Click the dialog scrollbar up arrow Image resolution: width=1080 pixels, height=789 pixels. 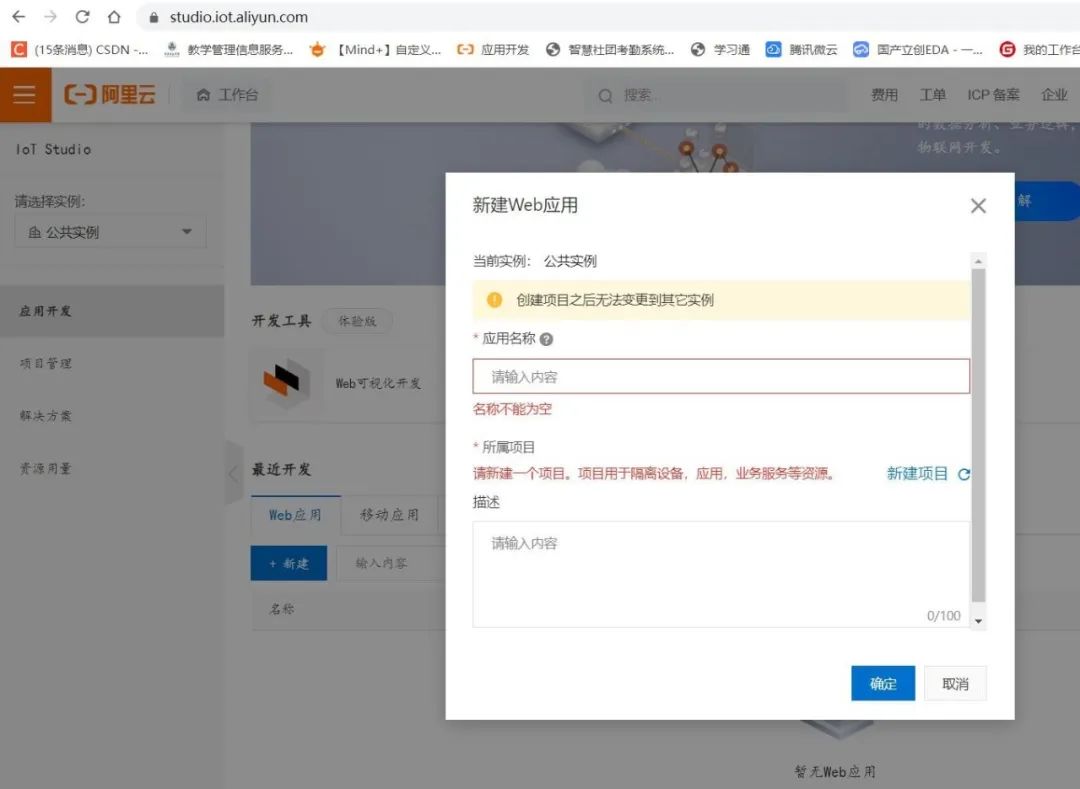(x=978, y=261)
